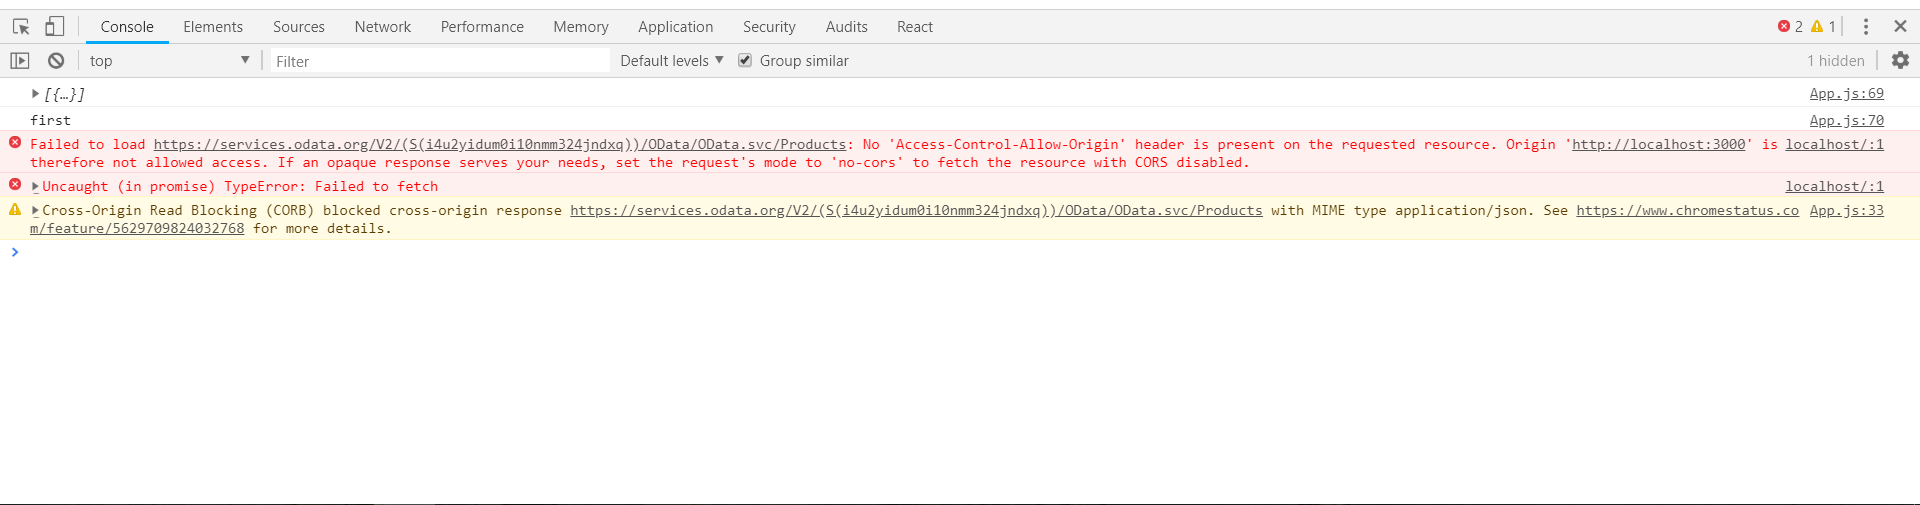Switch to the Network tab

tap(382, 27)
